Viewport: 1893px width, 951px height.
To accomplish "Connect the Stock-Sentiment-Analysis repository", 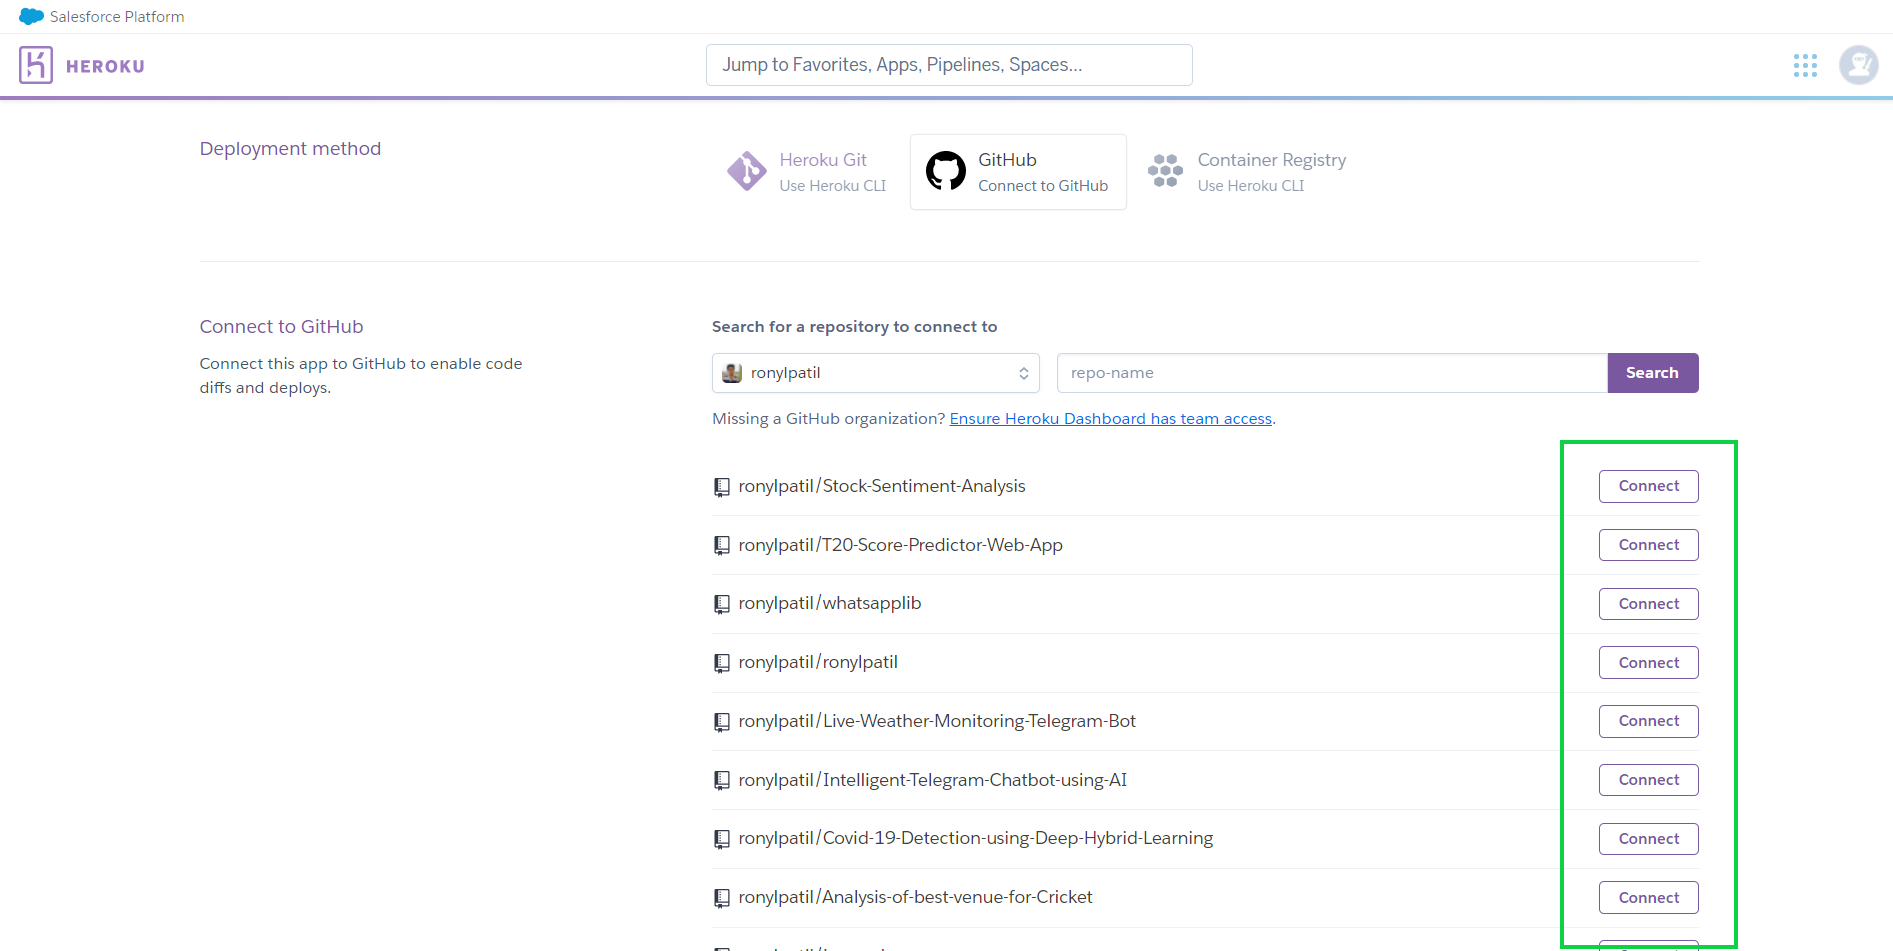I will (1649, 486).
